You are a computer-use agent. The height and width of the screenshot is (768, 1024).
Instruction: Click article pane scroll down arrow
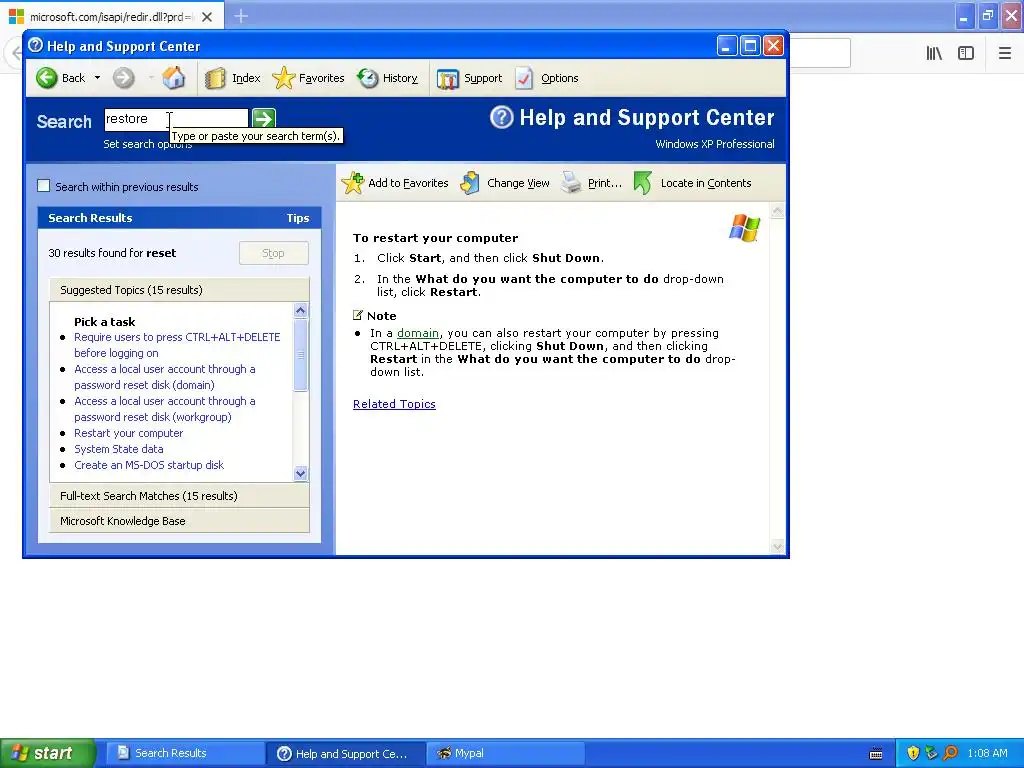coord(777,547)
